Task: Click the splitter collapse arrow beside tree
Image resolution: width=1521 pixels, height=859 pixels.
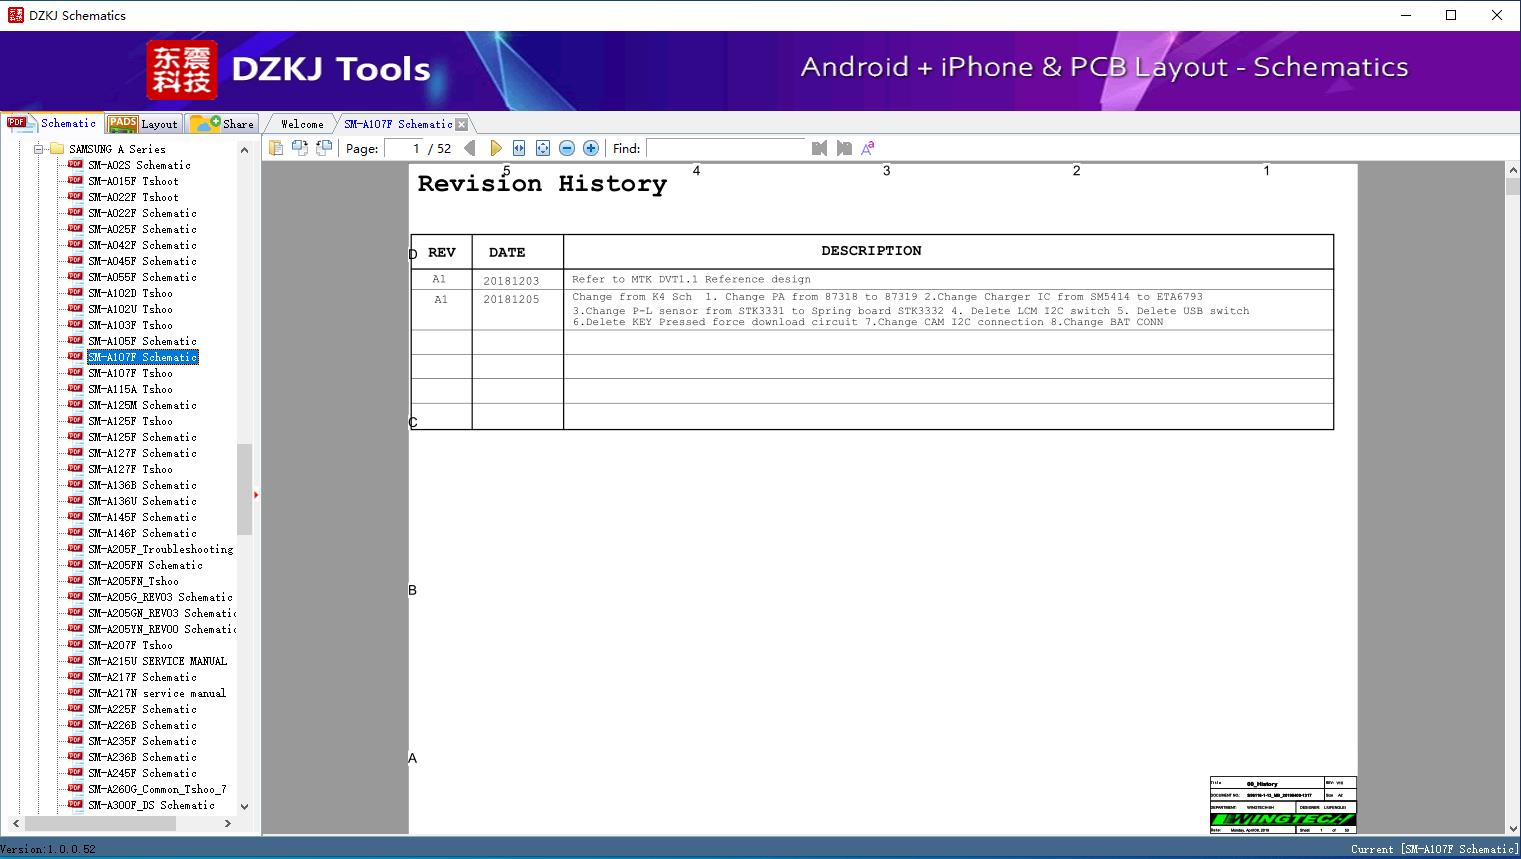Action: (x=256, y=495)
